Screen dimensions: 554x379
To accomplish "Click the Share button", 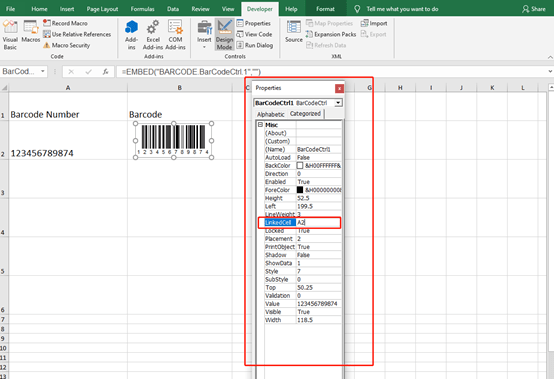I will click(534, 9).
